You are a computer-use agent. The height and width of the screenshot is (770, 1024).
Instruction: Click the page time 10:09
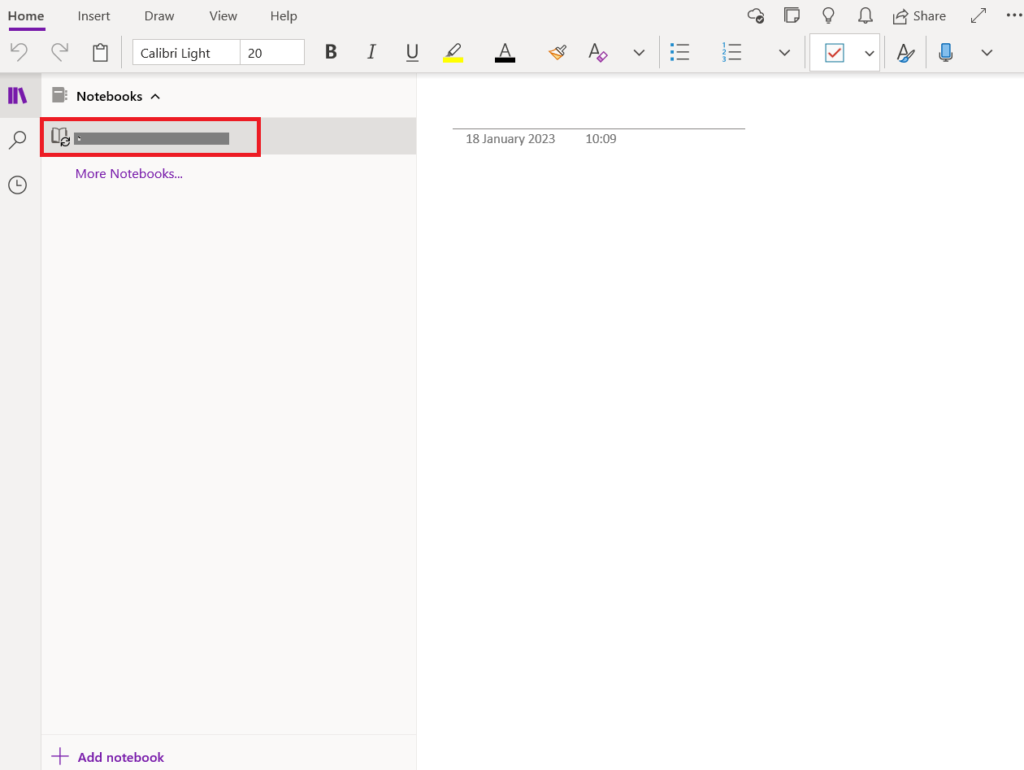[x=601, y=139]
